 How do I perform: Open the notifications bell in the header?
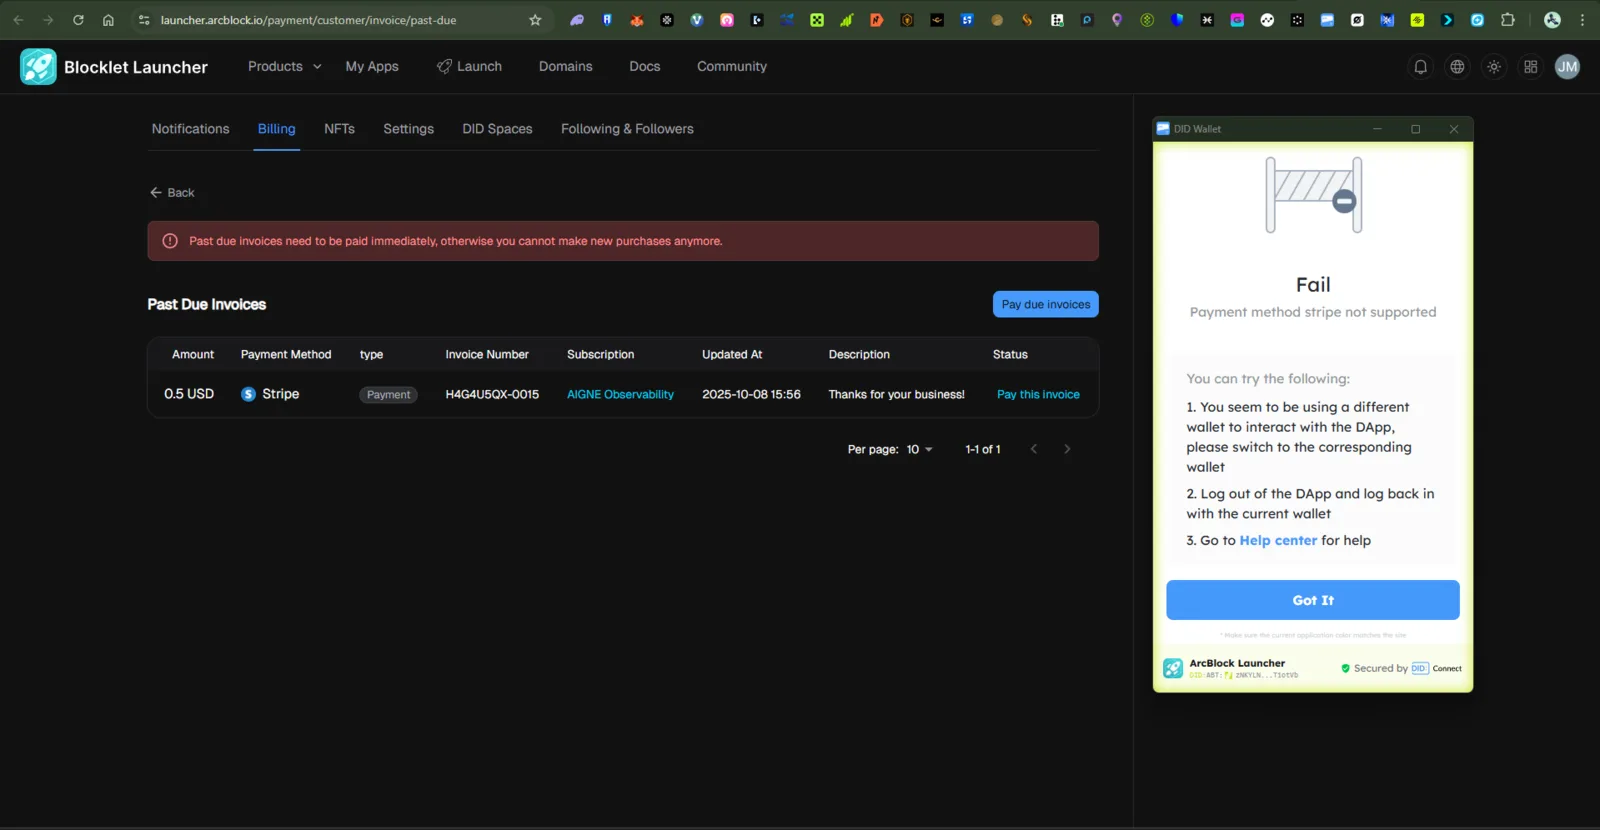tap(1420, 67)
